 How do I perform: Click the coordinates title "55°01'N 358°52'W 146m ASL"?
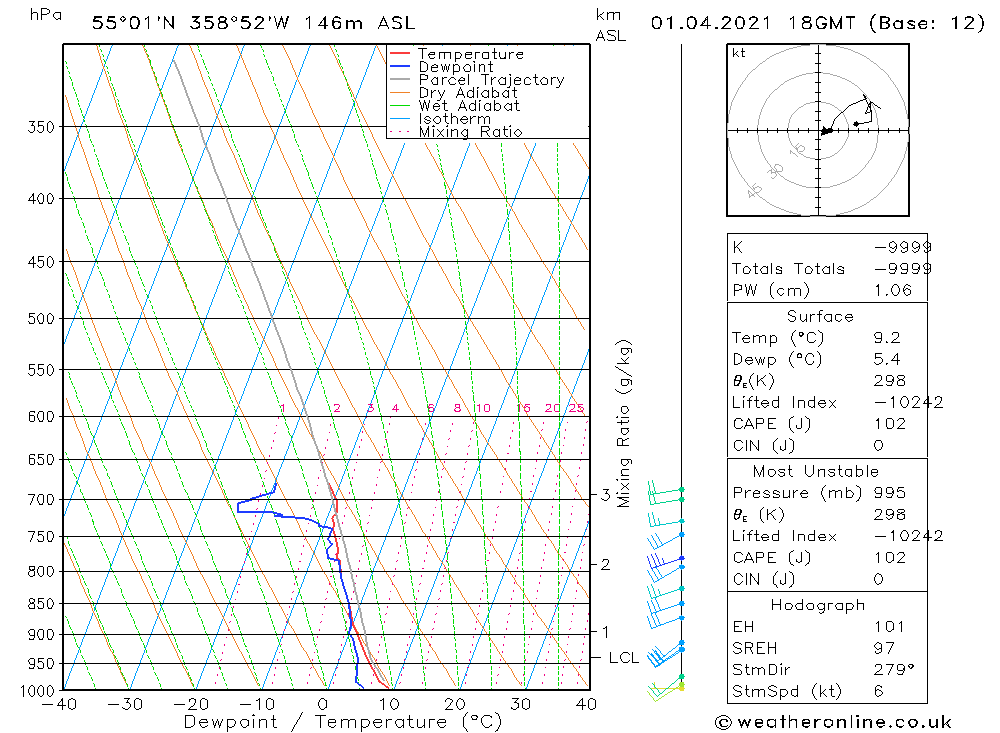pos(253,23)
